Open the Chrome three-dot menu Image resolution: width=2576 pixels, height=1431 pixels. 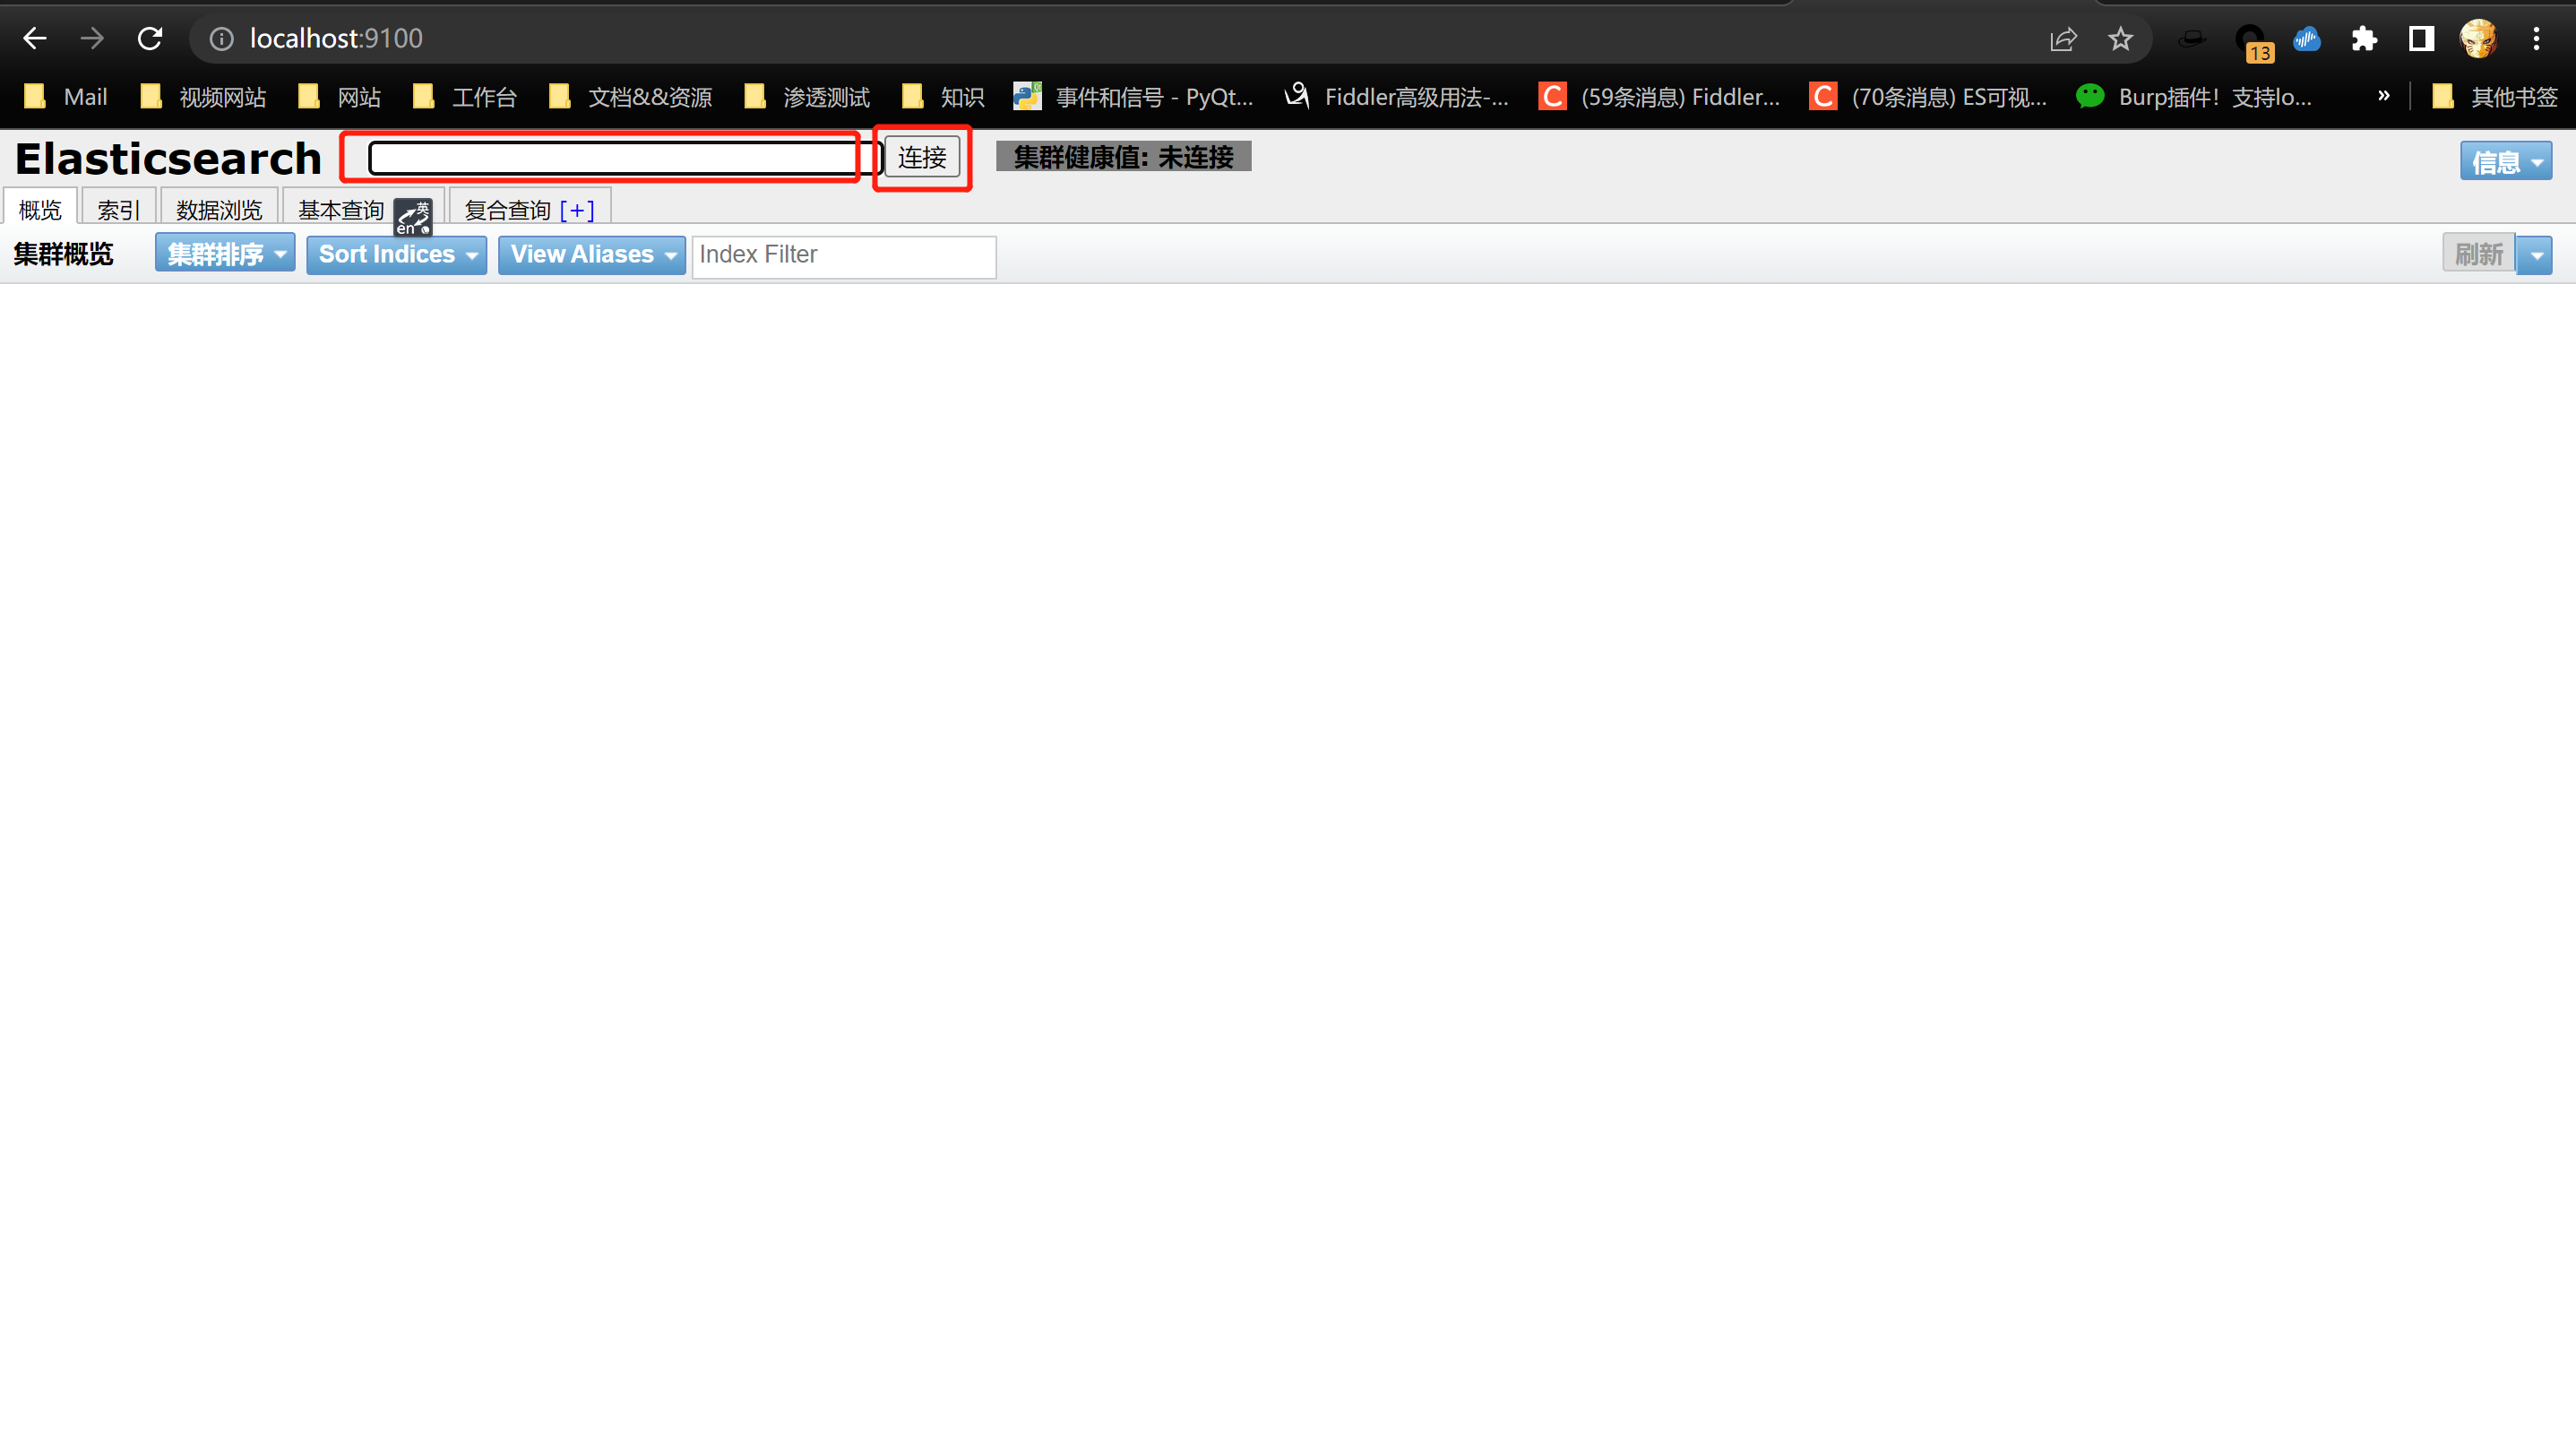point(2536,38)
